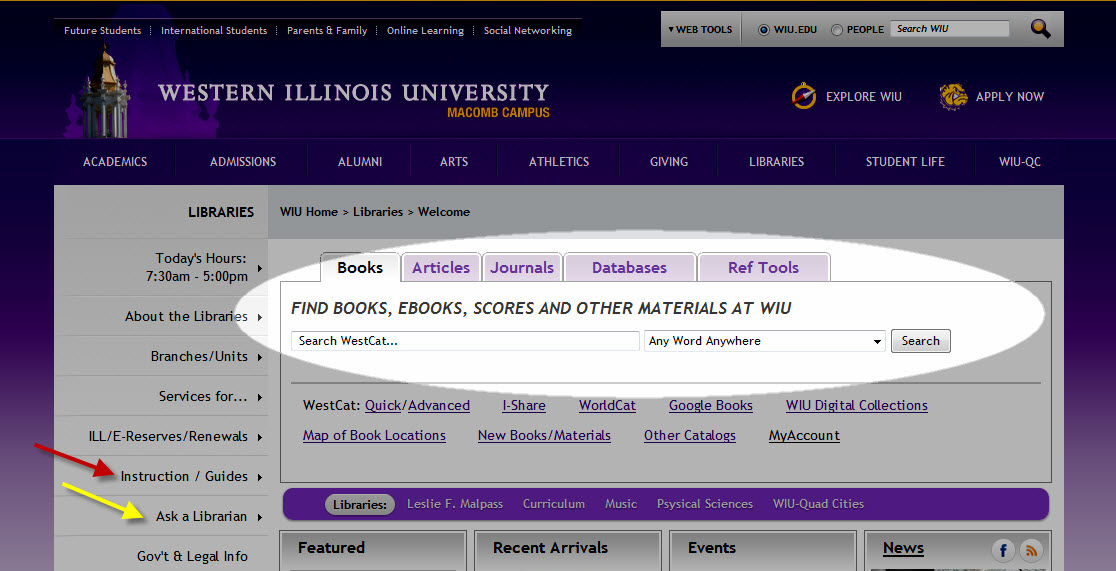Open the Facebook icon in News

(1003, 550)
